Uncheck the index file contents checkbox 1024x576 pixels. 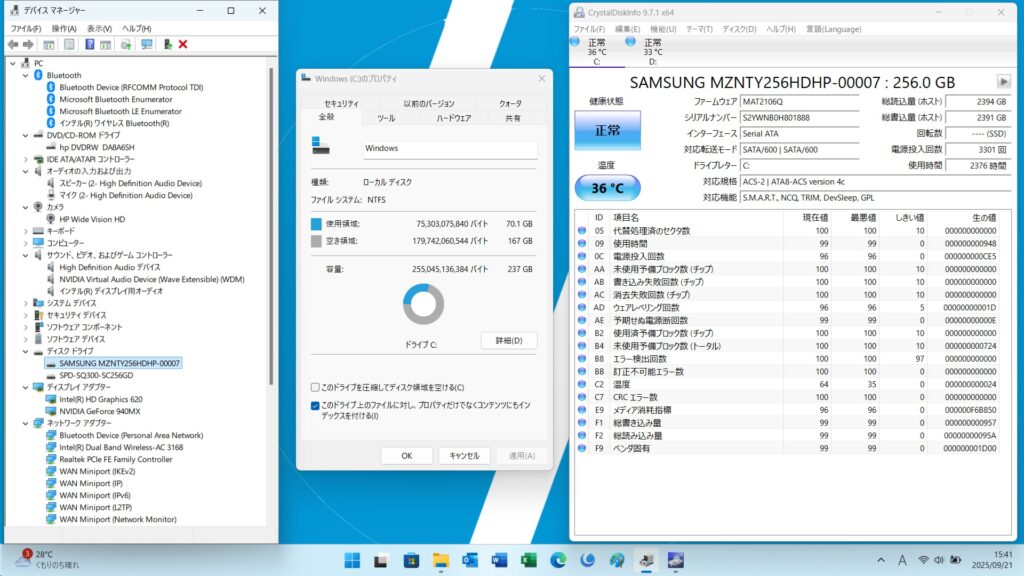(x=315, y=405)
